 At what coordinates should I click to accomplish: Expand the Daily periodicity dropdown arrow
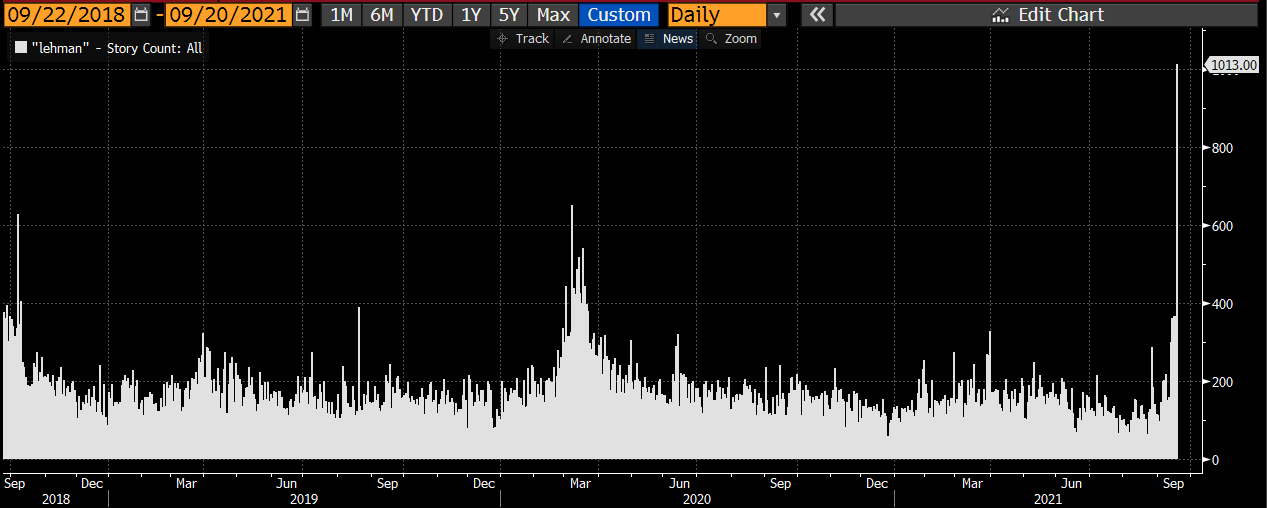click(x=777, y=15)
